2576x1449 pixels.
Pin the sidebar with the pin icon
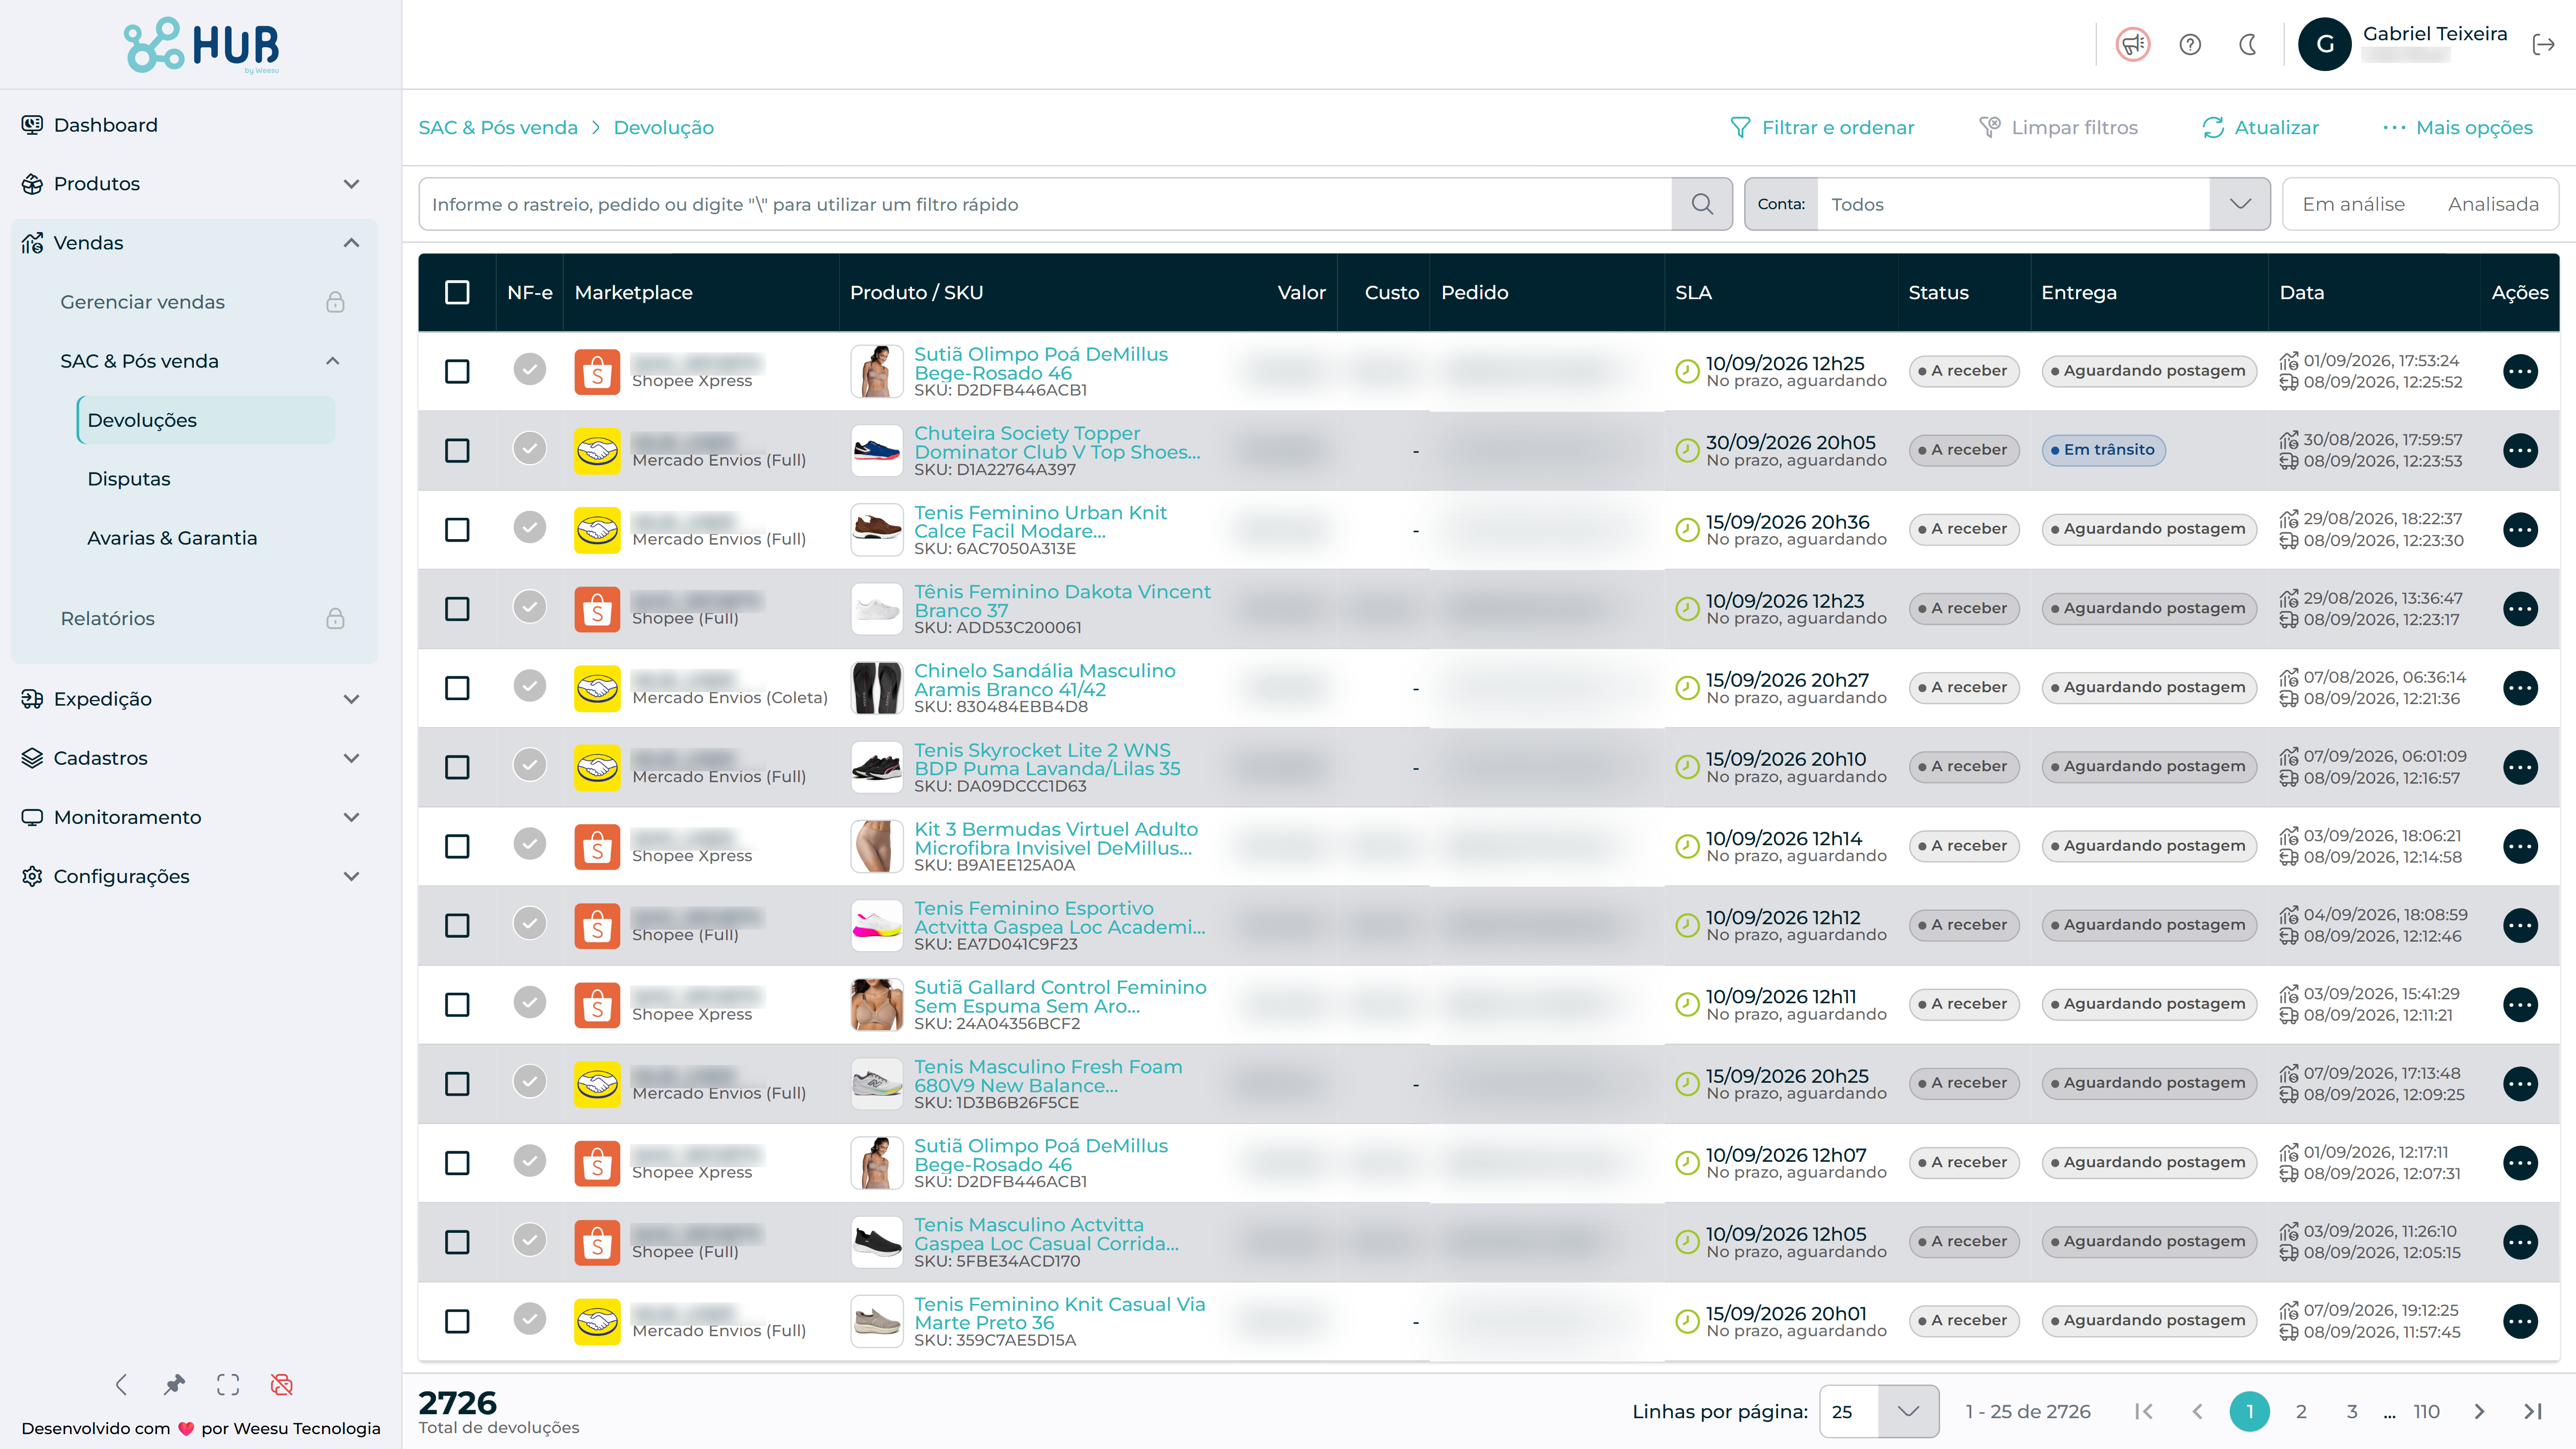pyautogui.click(x=175, y=1385)
